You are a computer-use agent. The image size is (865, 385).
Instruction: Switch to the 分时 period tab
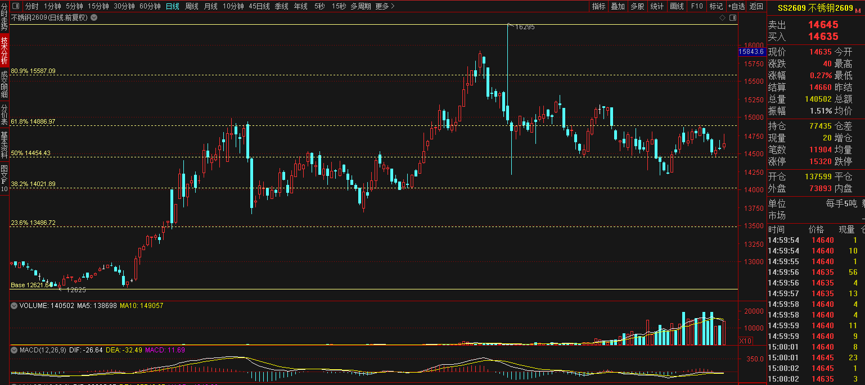pos(32,7)
